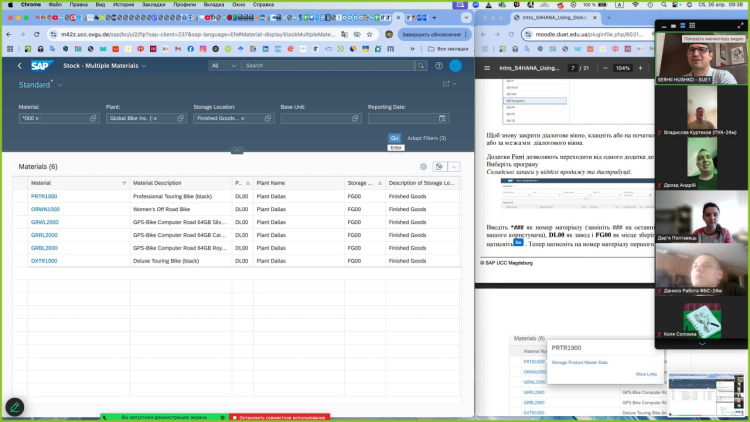Open table settings gear icon
750x422 pixels.
click(x=424, y=167)
